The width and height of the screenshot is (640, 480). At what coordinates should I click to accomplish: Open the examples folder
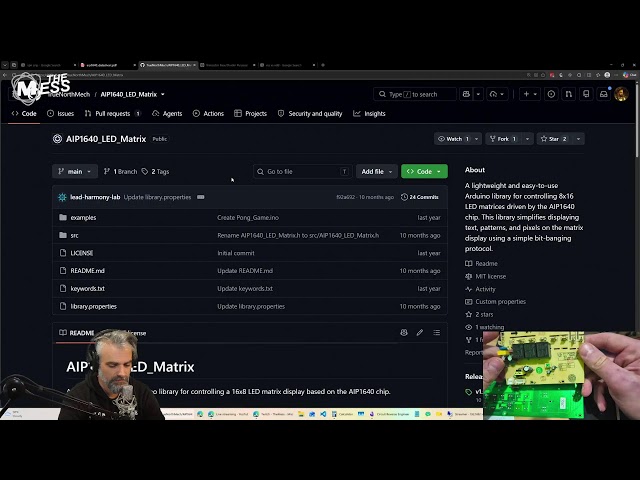(83, 218)
